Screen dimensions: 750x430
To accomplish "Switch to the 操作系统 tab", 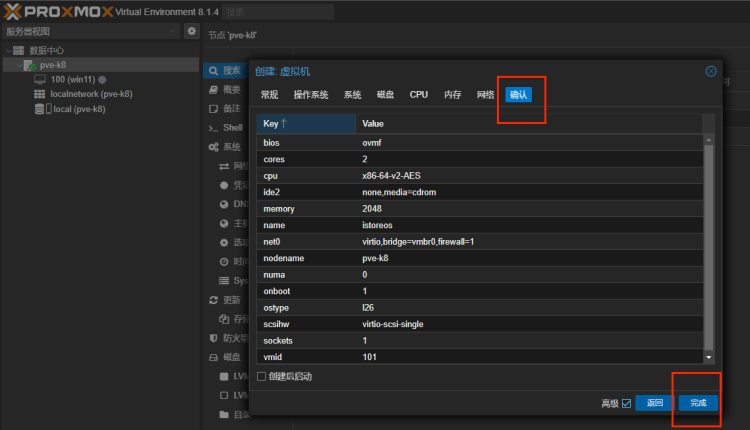I will tap(311, 95).
